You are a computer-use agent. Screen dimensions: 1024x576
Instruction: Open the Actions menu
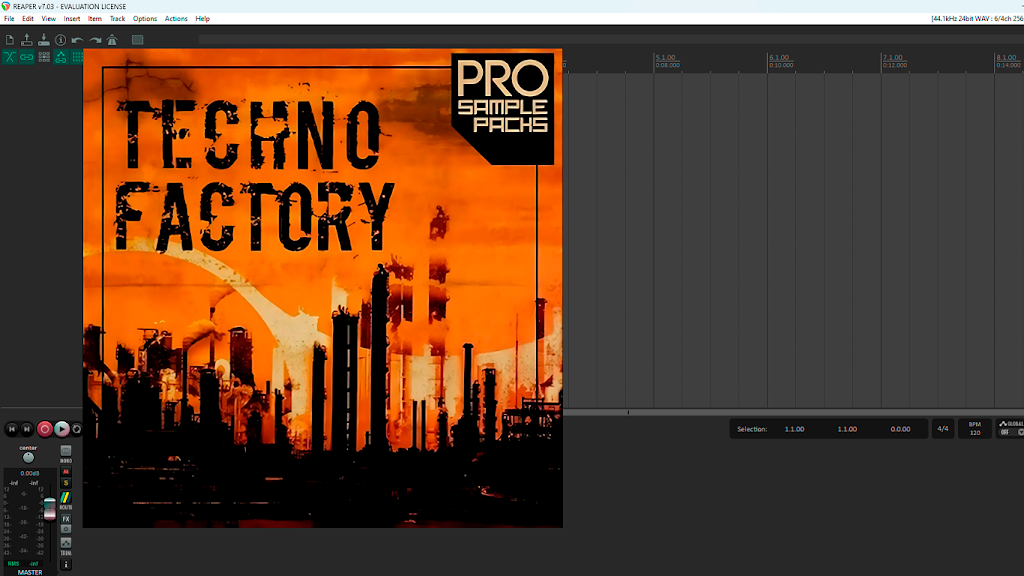tap(176, 19)
